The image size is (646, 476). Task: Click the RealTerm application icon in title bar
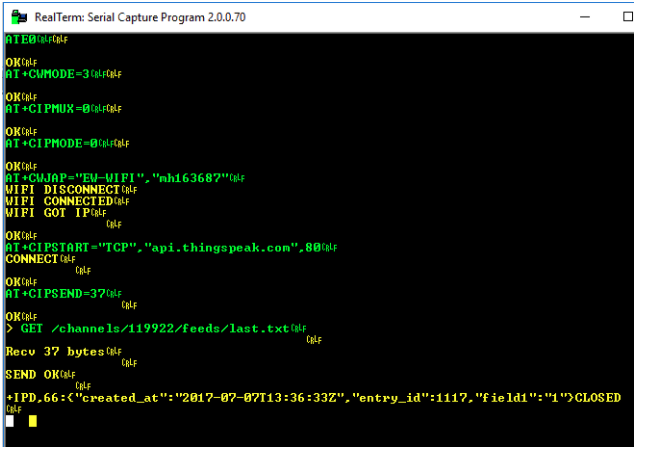click(x=17, y=17)
